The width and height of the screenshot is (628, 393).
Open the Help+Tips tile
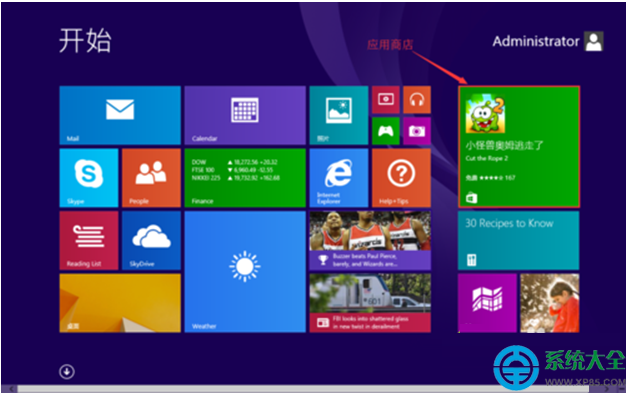401,178
